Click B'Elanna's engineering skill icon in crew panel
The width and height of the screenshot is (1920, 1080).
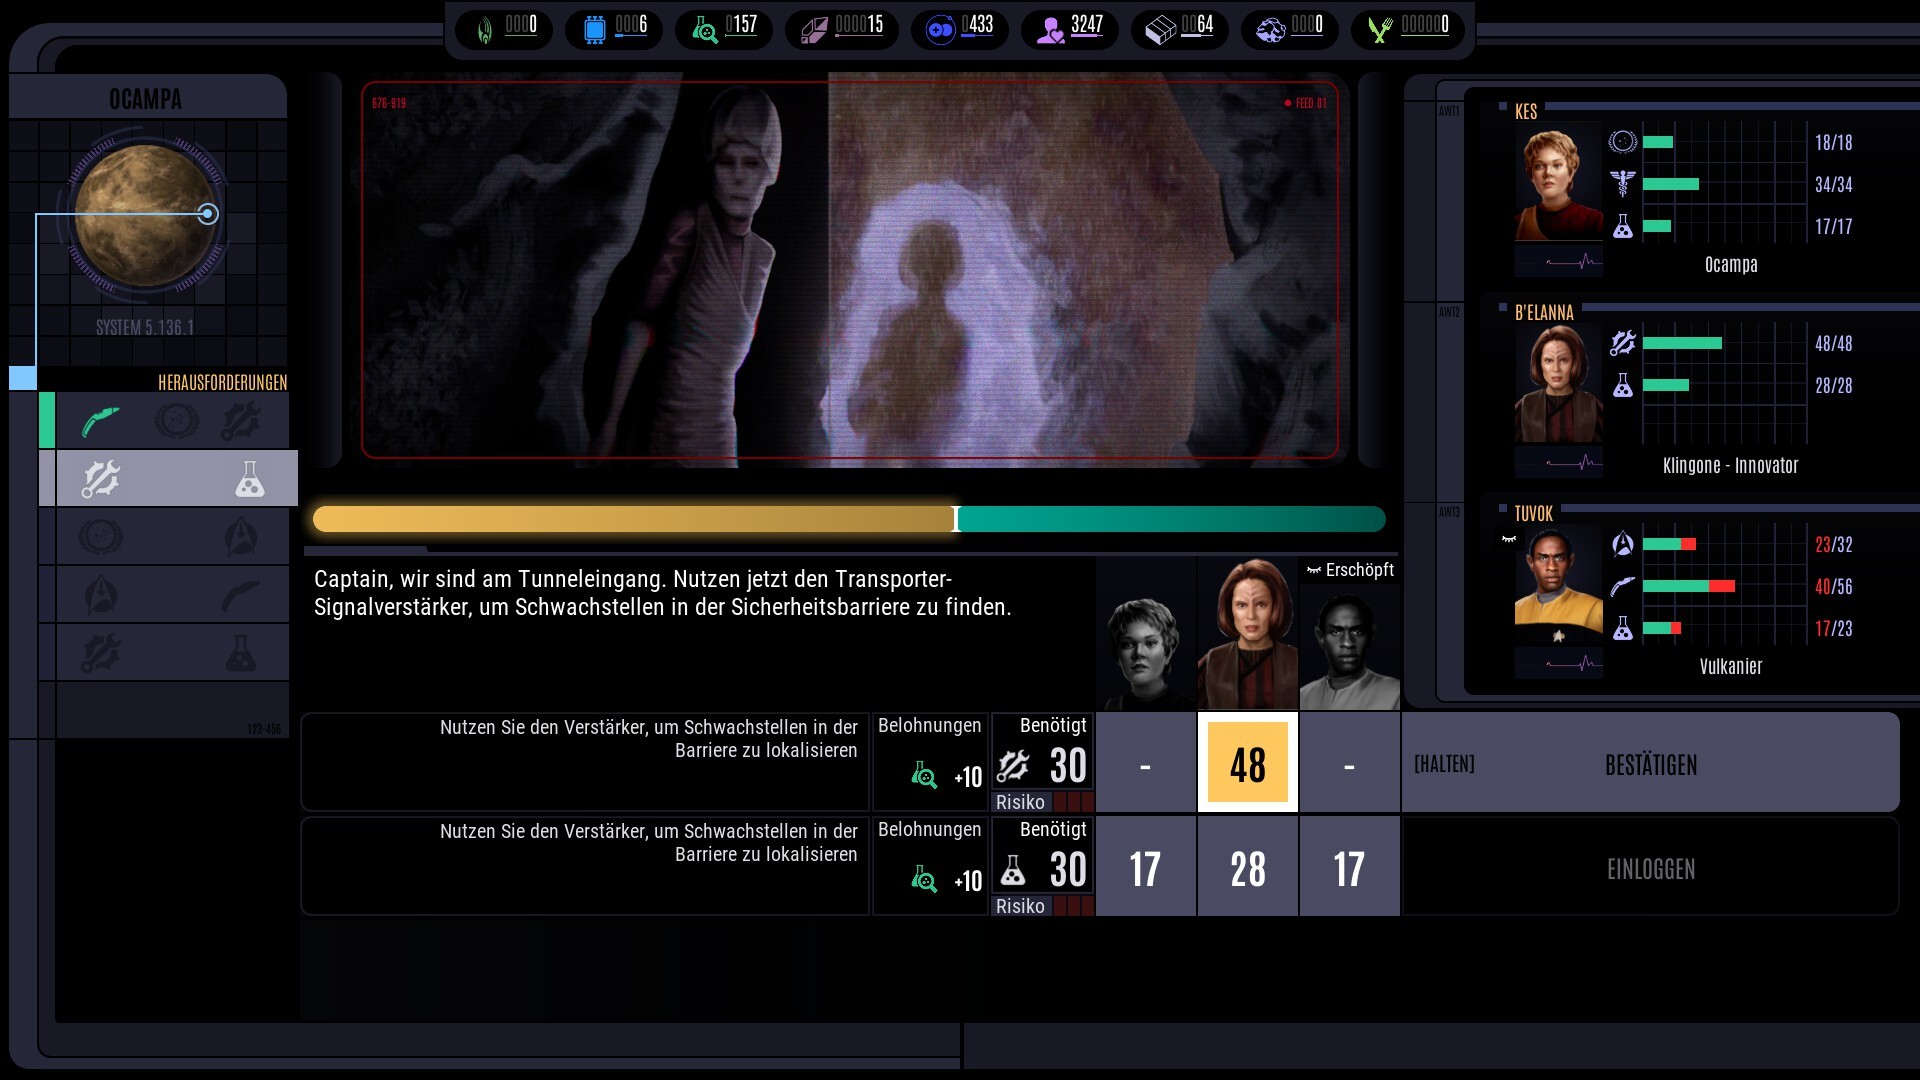(1622, 343)
